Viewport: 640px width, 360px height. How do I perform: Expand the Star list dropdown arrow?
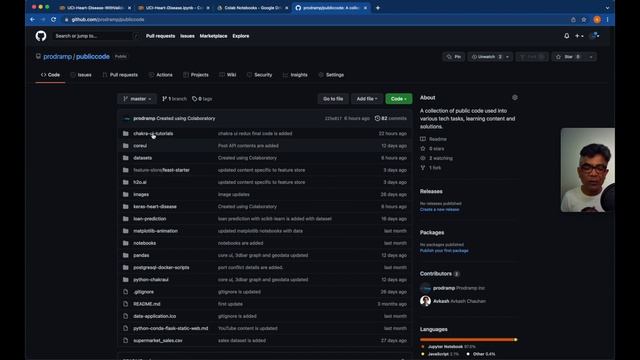click(591, 57)
